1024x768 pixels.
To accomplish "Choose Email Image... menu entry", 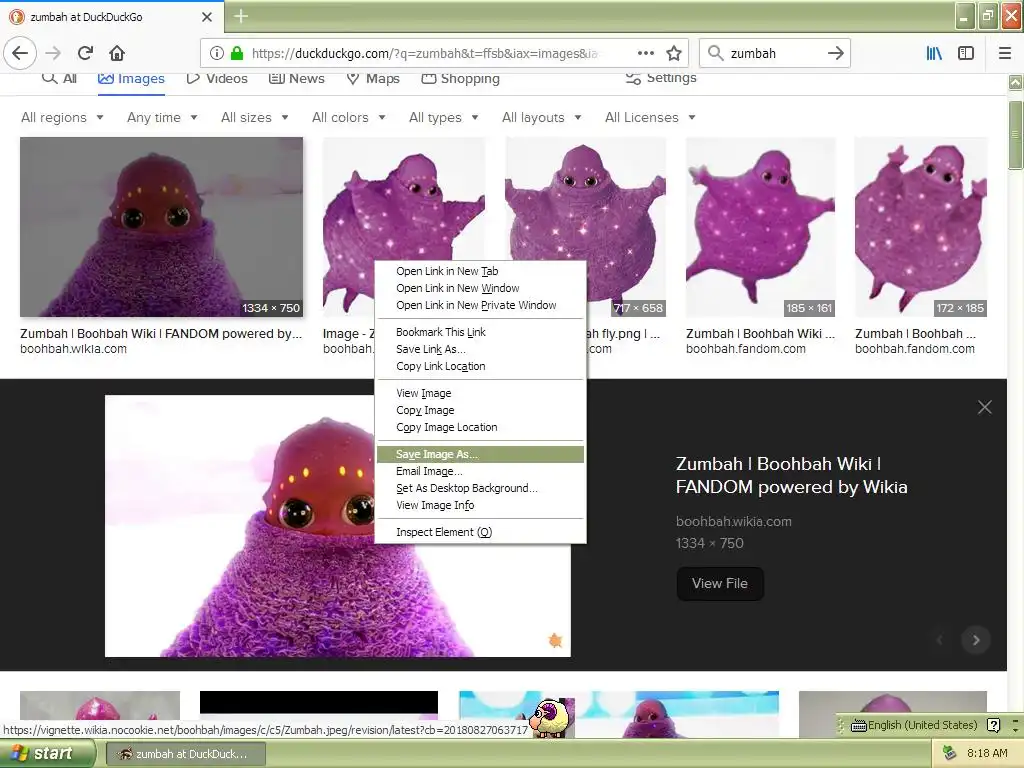I will [x=481, y=471].
